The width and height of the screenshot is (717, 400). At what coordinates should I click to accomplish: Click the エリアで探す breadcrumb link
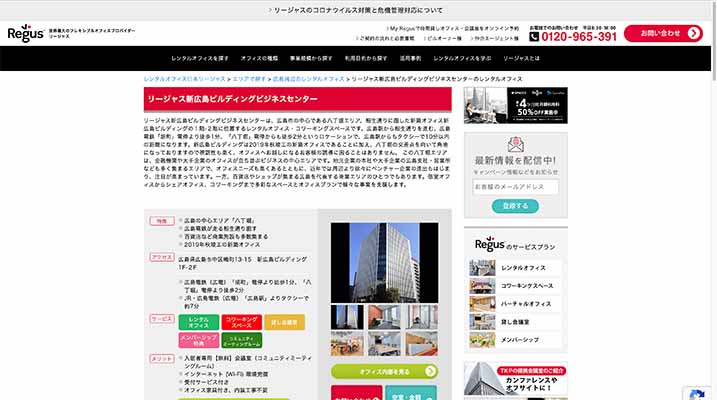pyautogui.click(x=249, y=79)
